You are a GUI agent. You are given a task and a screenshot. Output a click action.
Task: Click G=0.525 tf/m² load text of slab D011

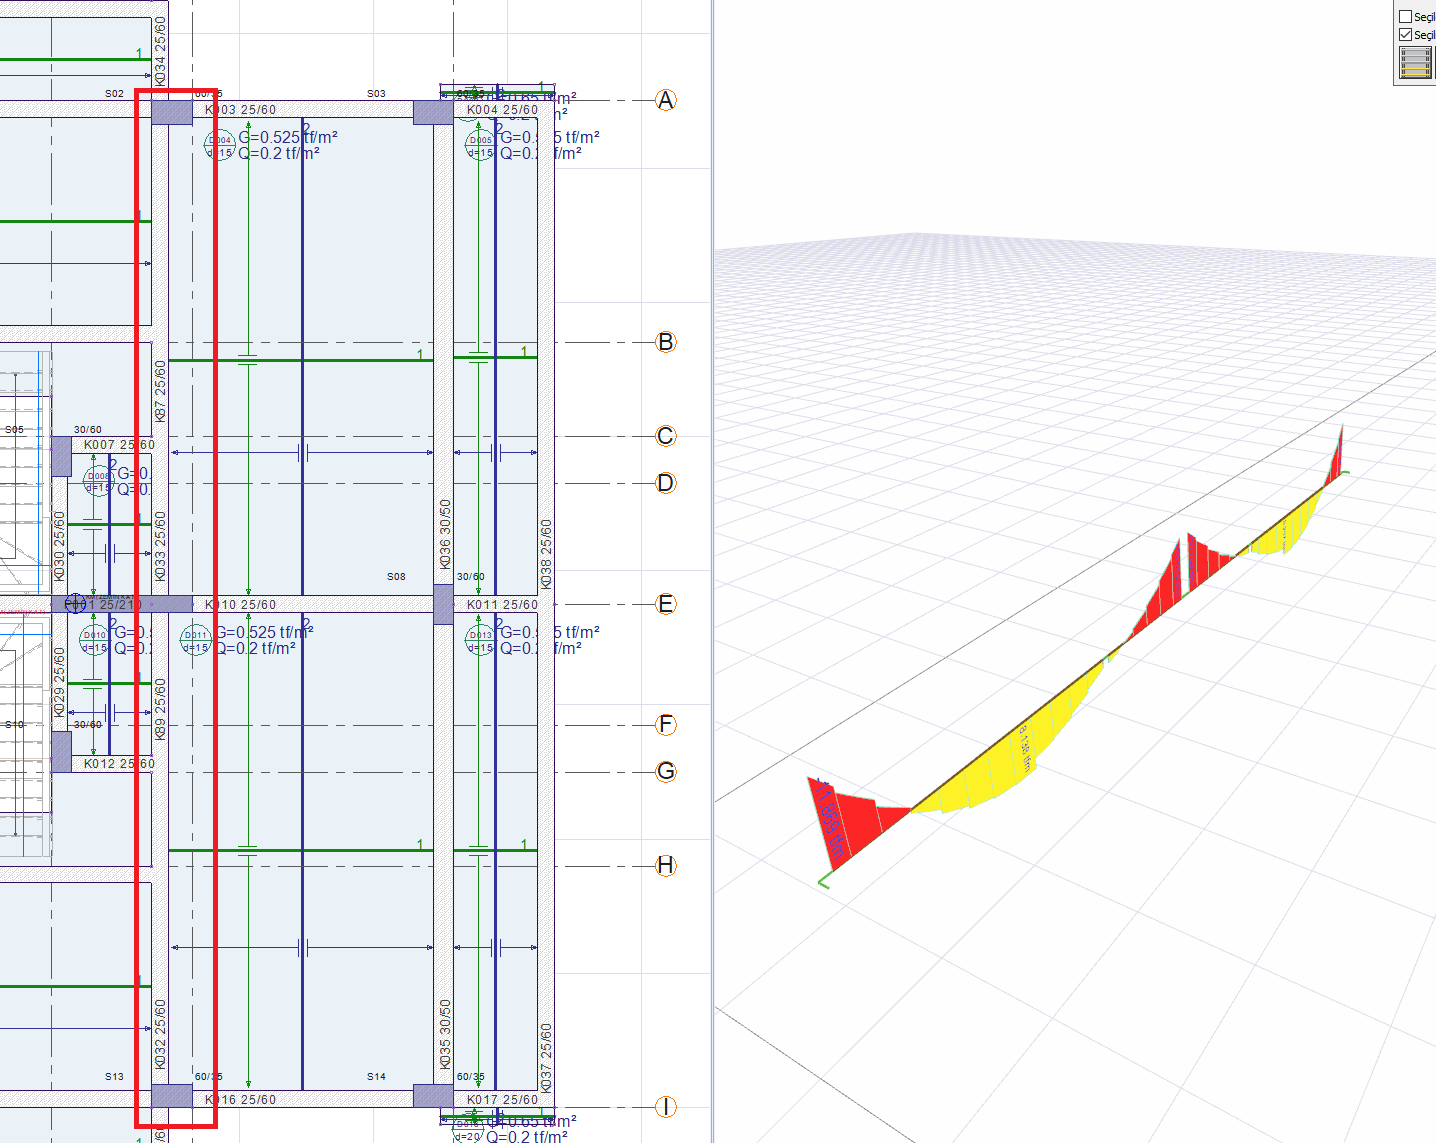264,632
